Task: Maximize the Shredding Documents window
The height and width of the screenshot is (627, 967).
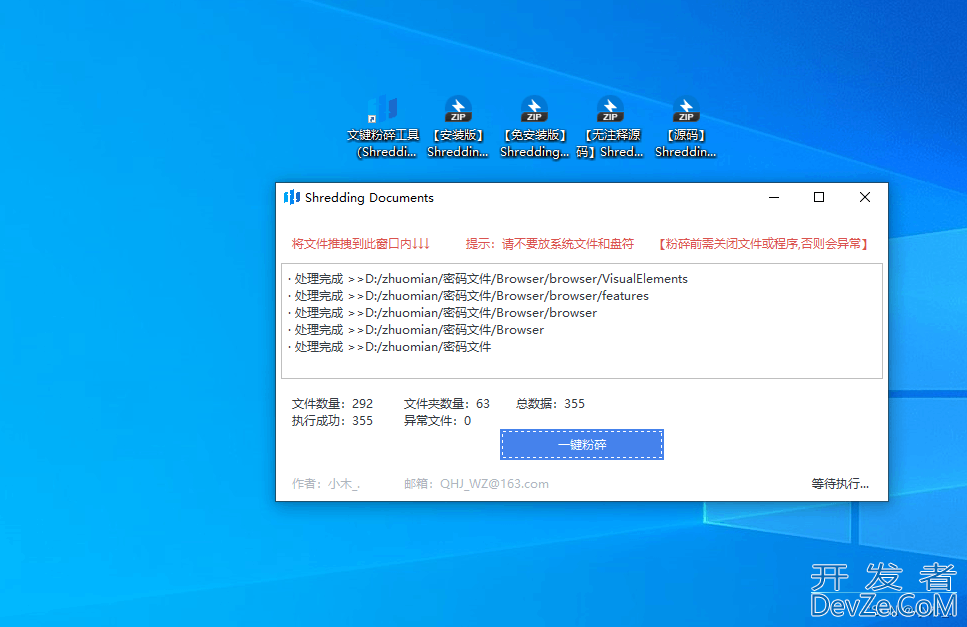Action: click(819, 198)
